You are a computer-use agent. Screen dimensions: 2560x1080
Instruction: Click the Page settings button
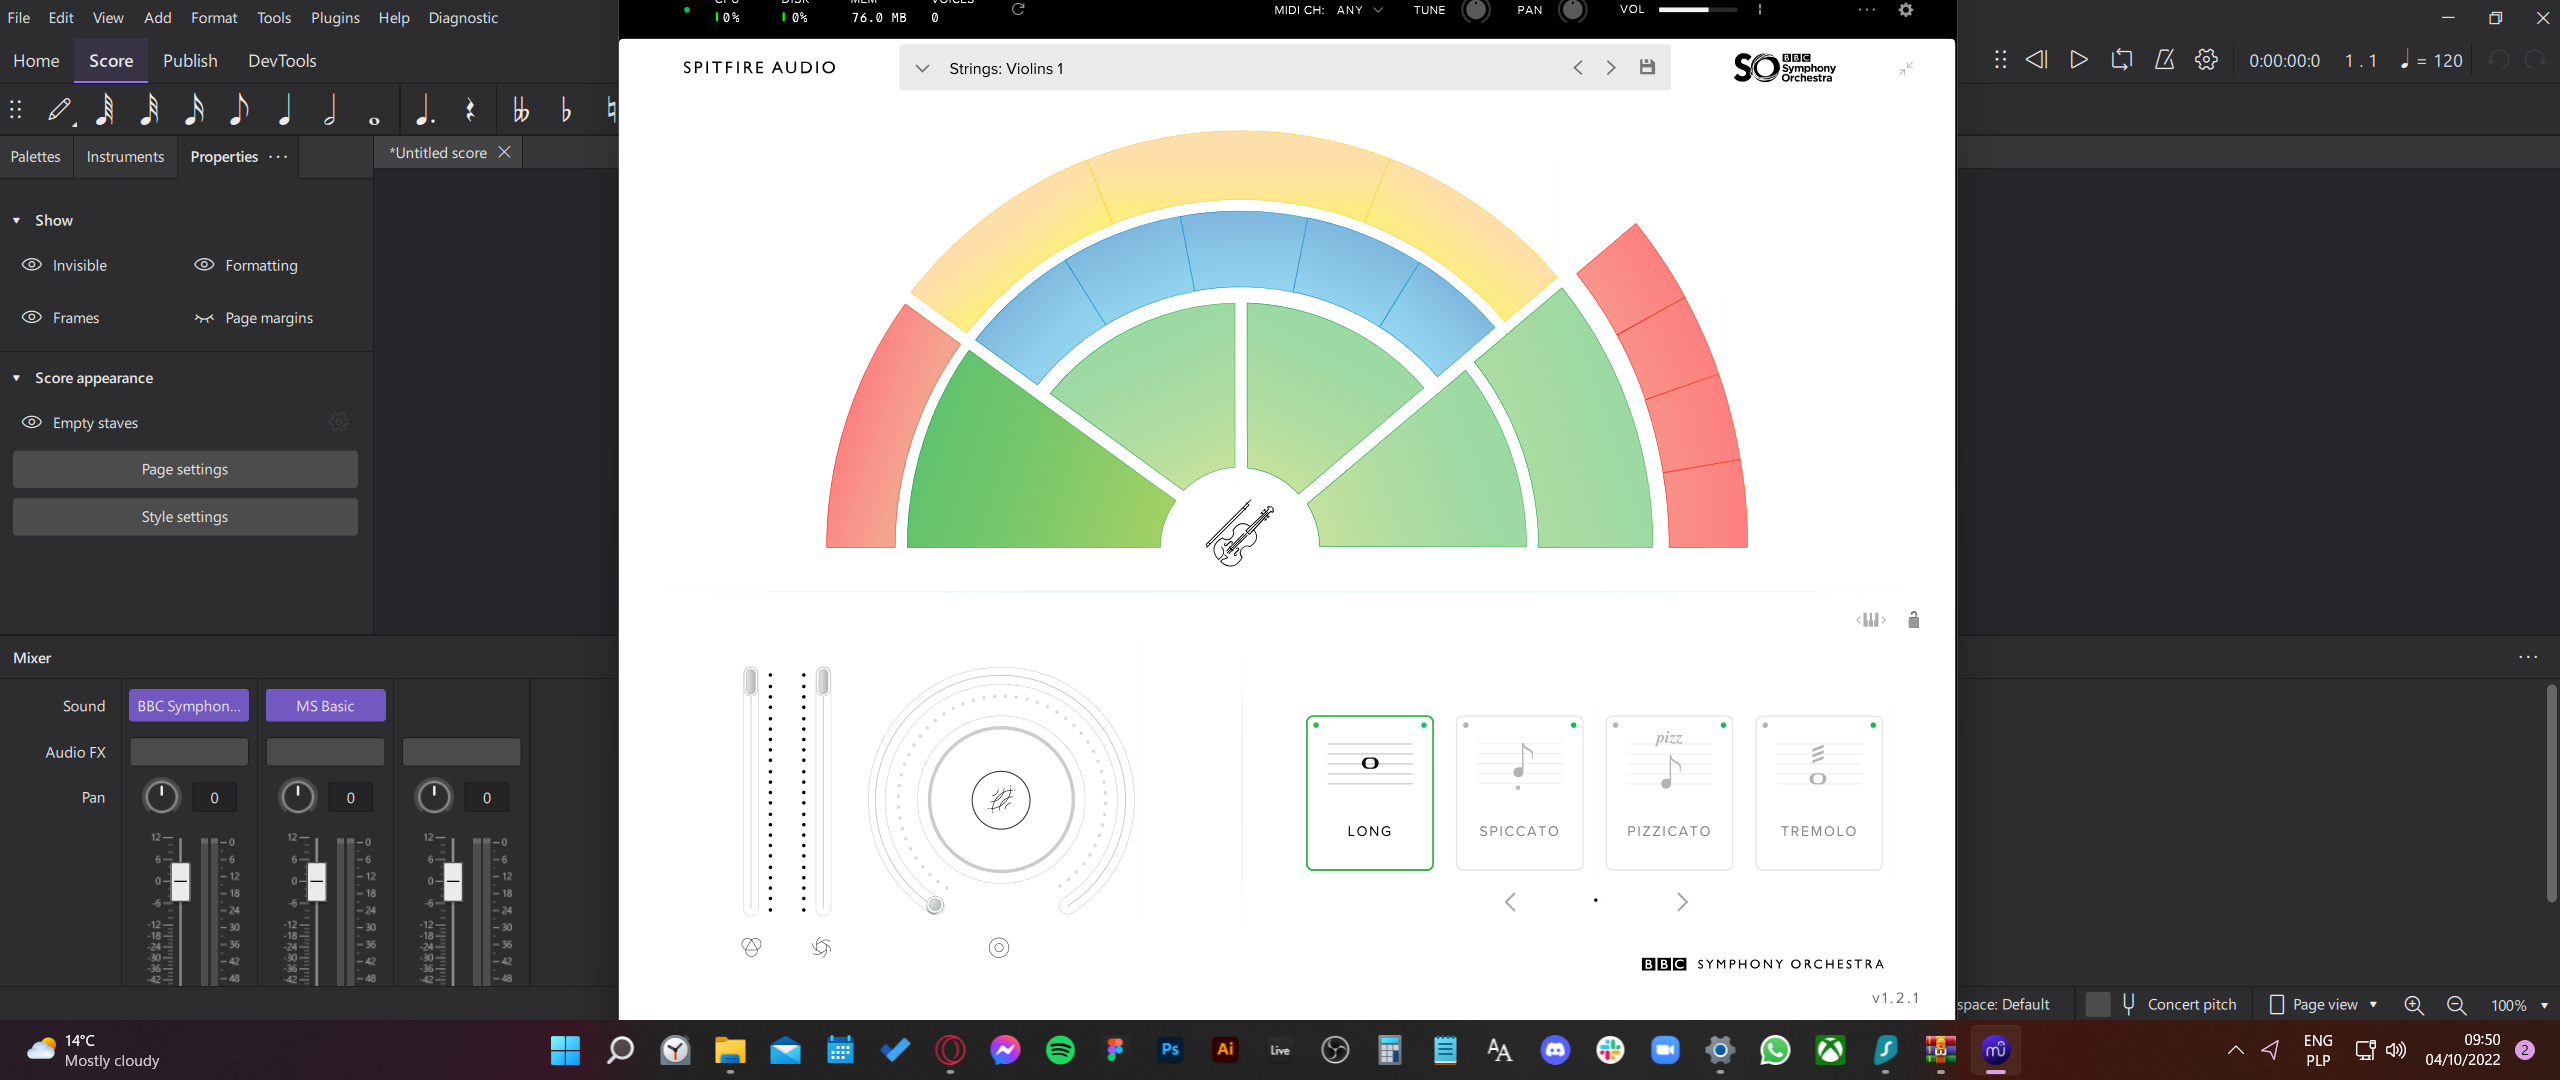tap(184, 468)
